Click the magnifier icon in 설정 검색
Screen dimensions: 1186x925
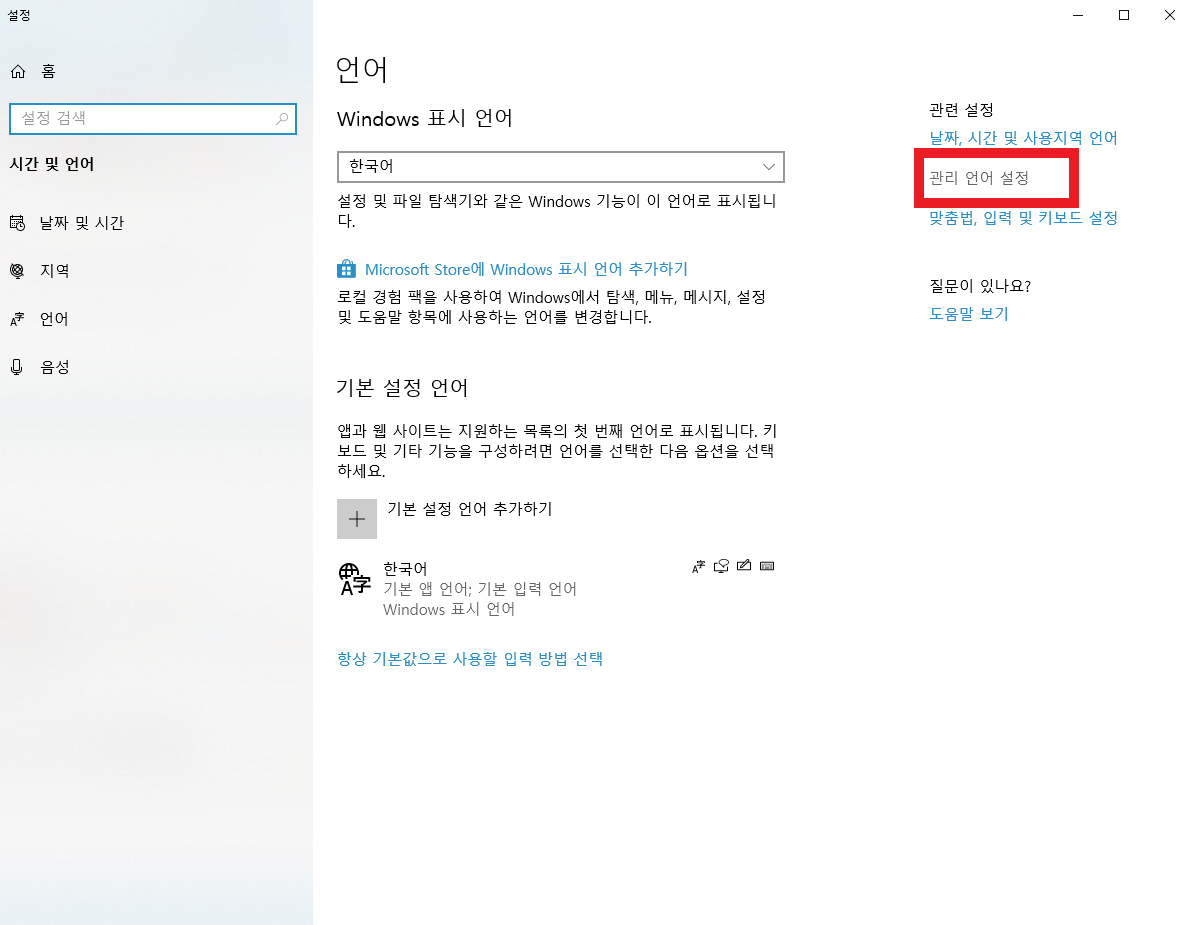tap(281, 119)
